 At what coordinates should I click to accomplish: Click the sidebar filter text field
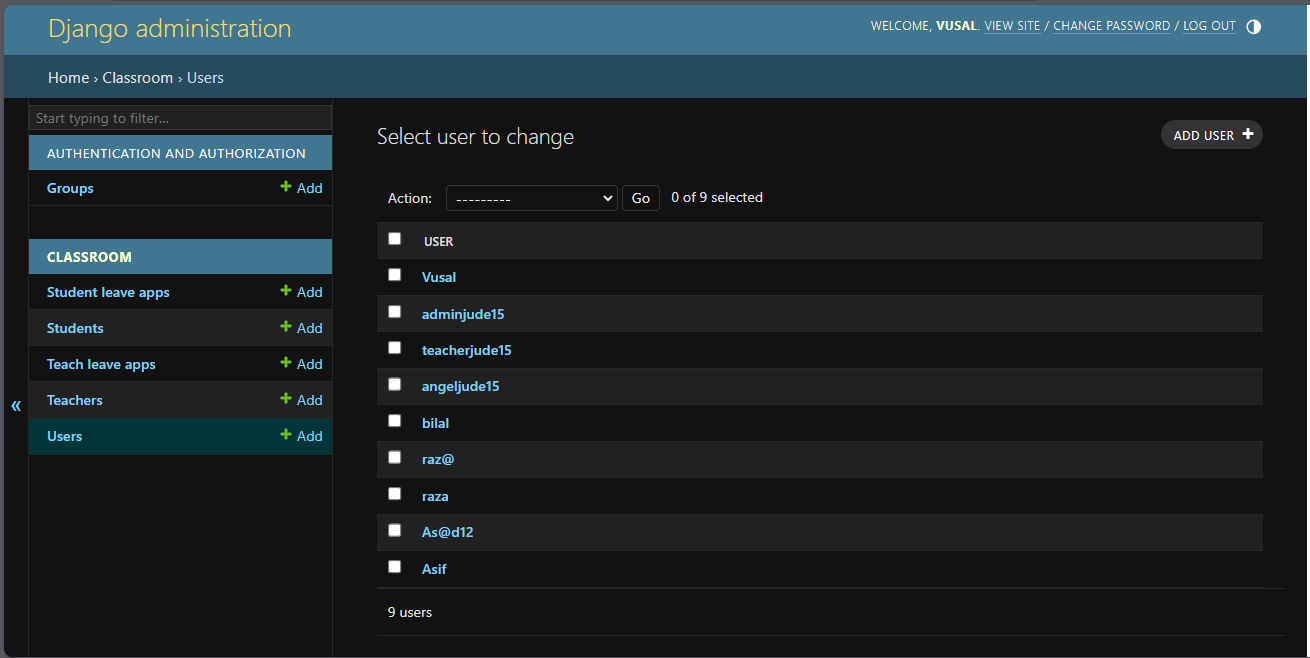[180, 118]
